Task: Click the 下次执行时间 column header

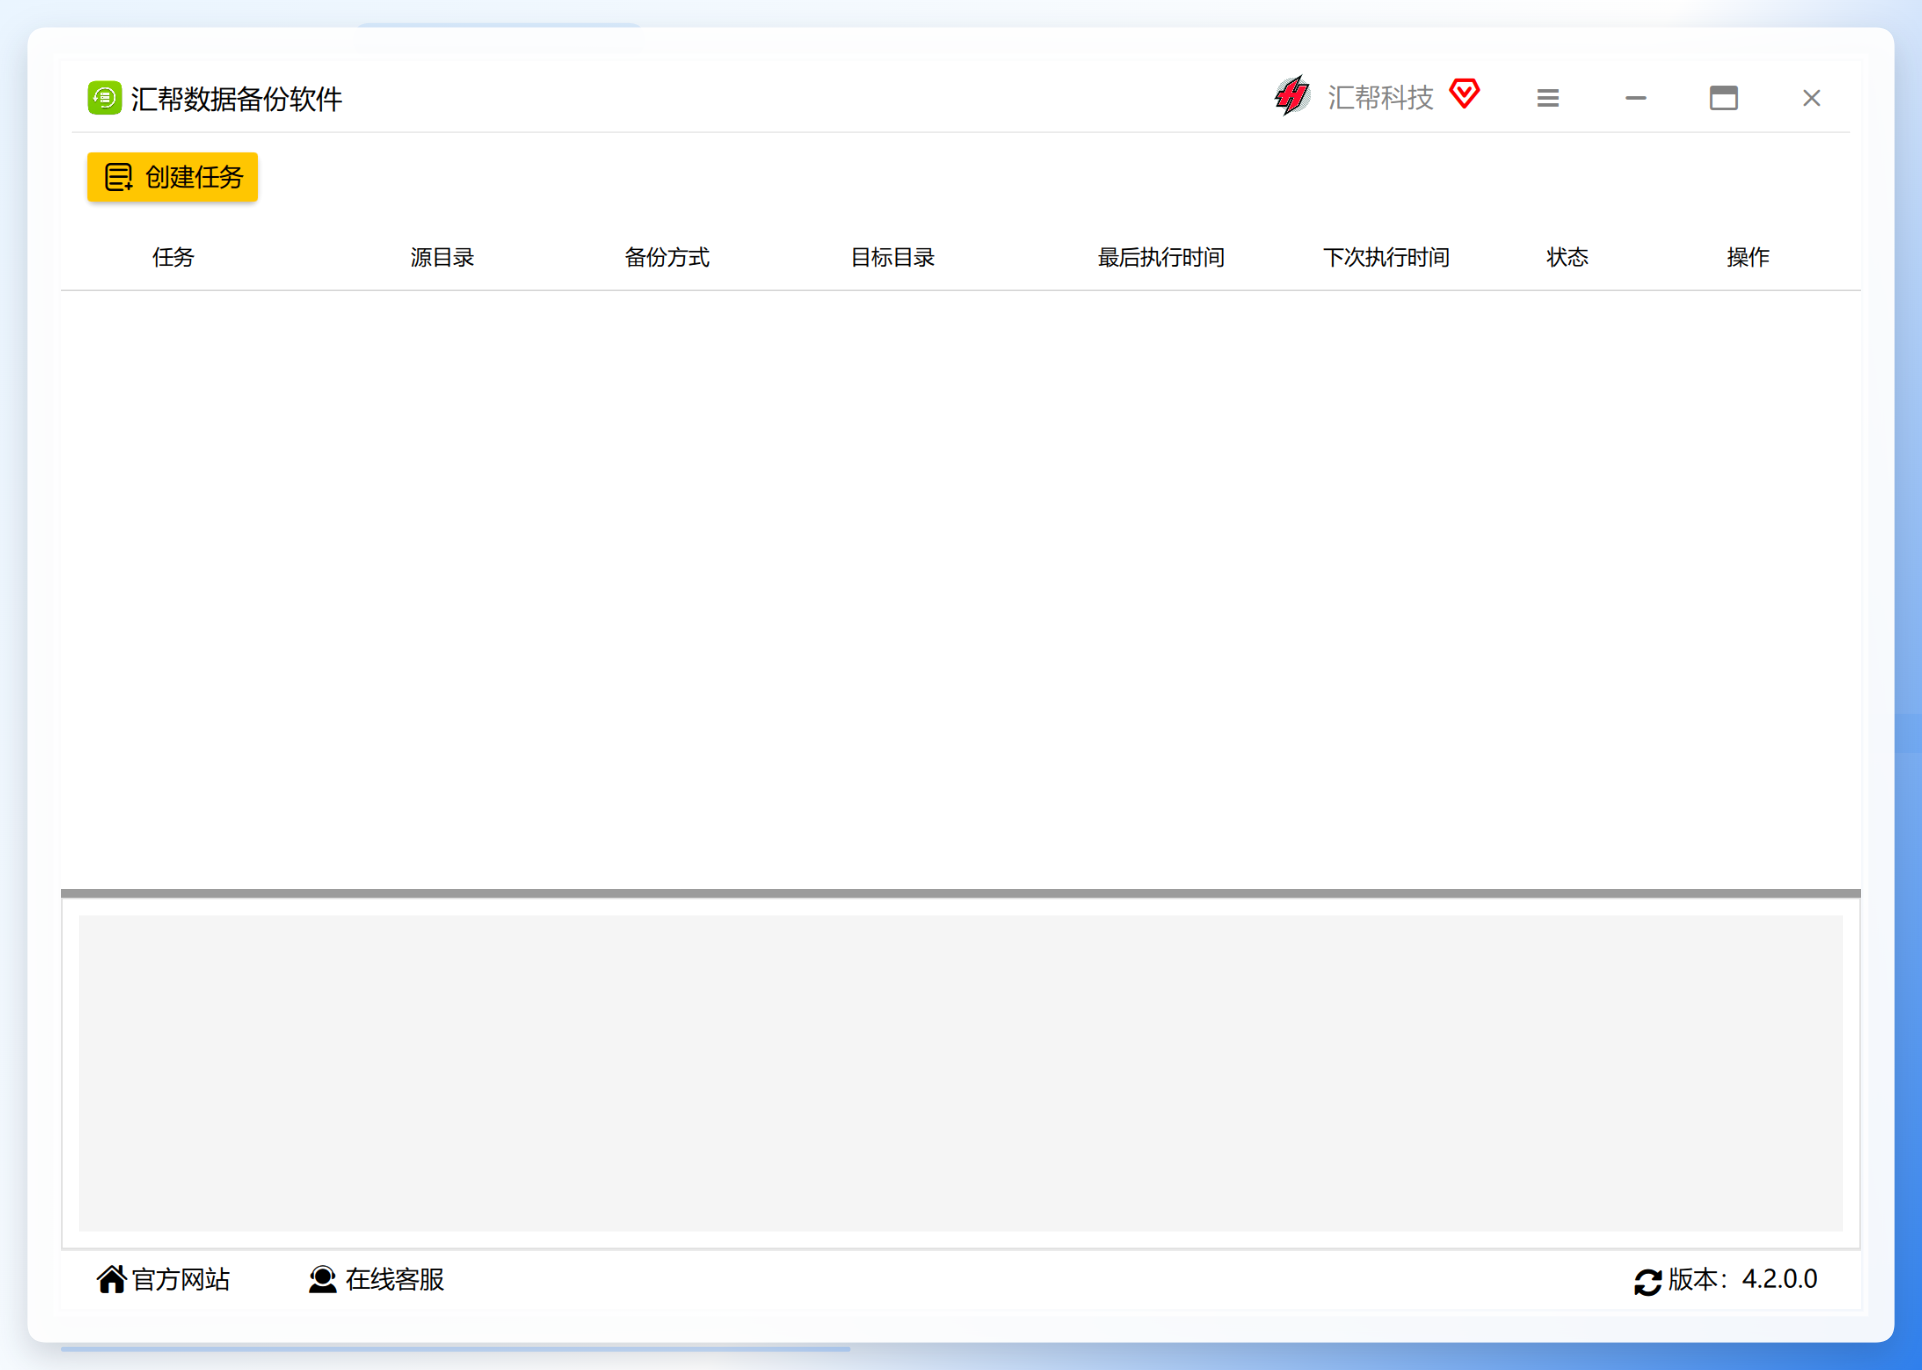Action: tap(1386, 257)
